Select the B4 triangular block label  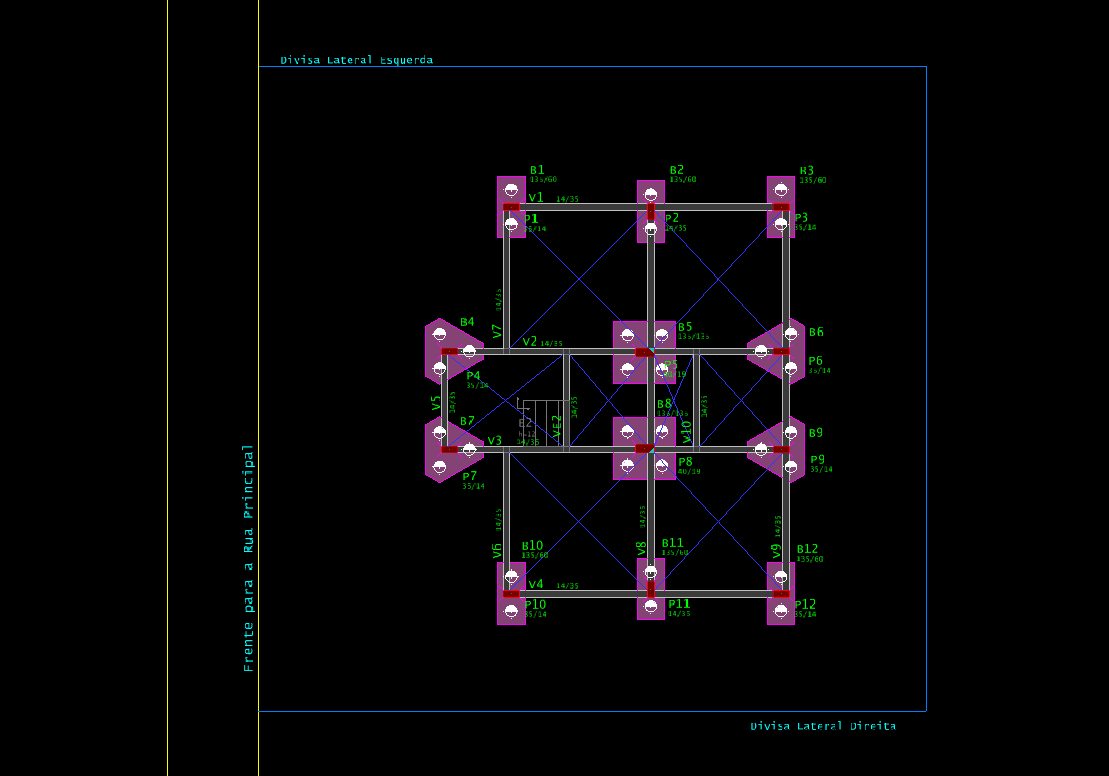[x=467, y=322]
